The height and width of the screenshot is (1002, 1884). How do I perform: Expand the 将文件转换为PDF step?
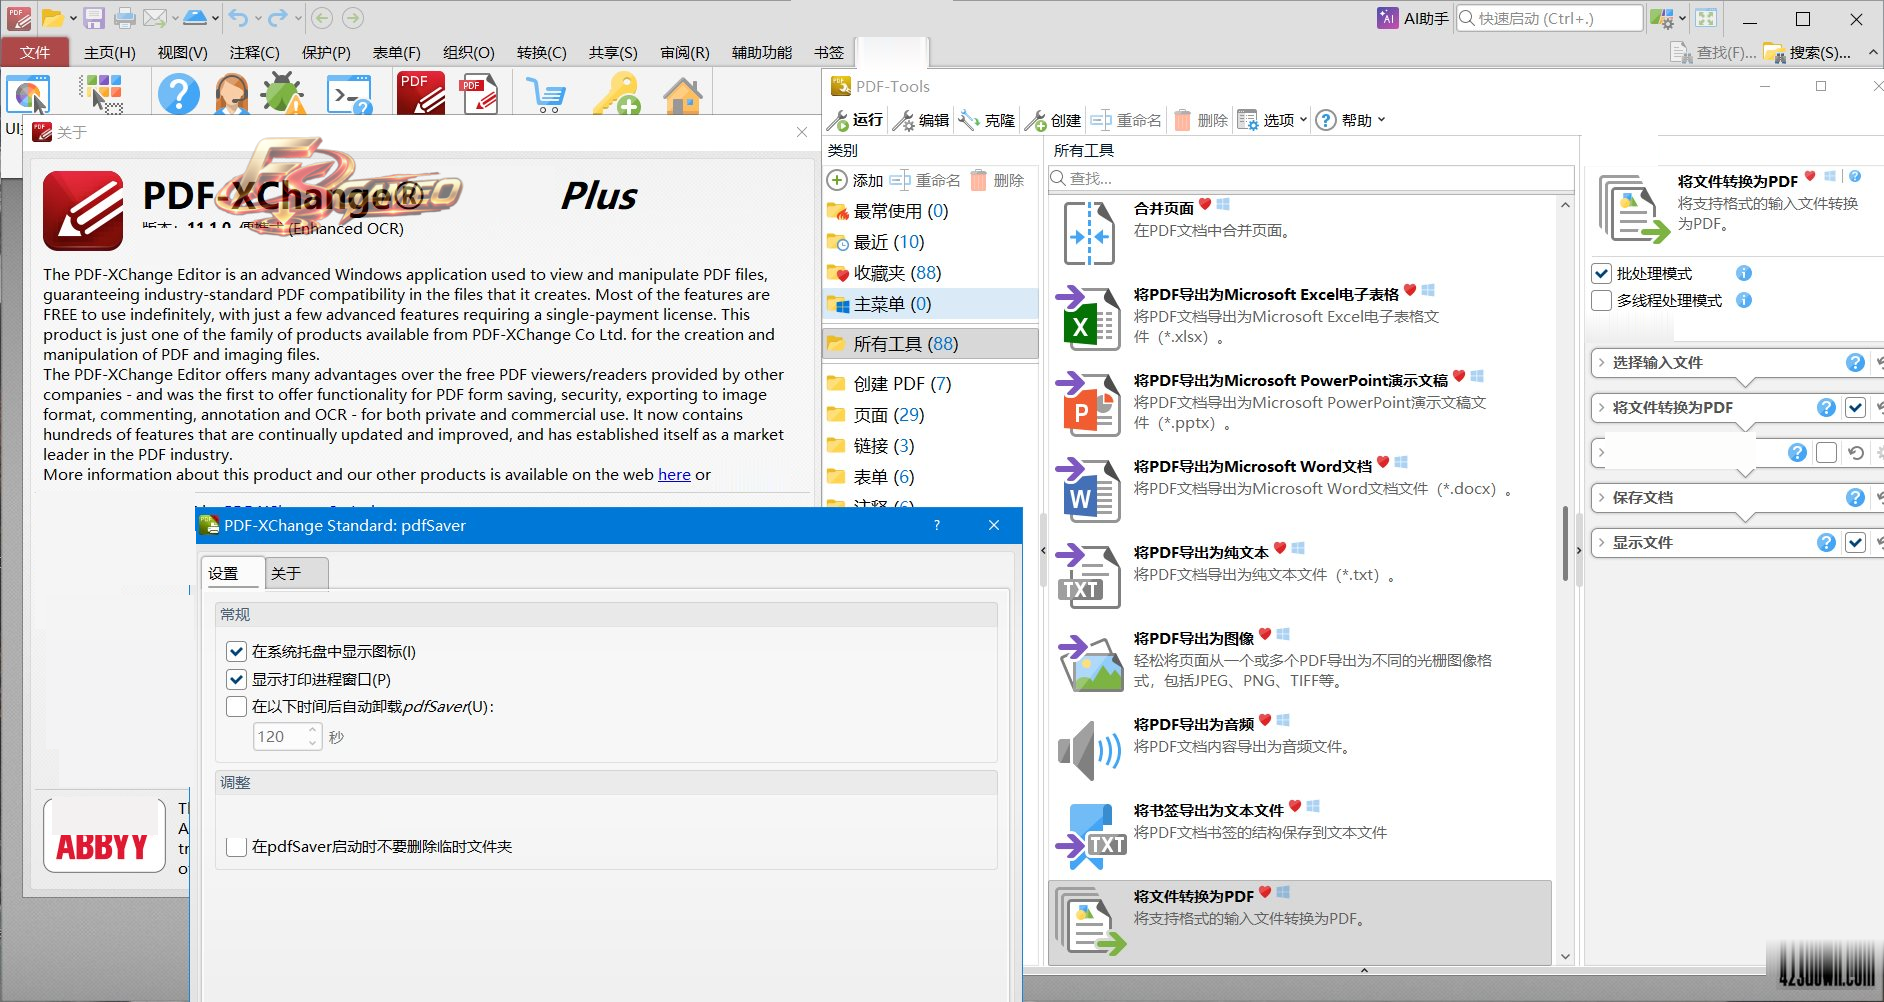pyautogui.click(x=1602, y=407)
